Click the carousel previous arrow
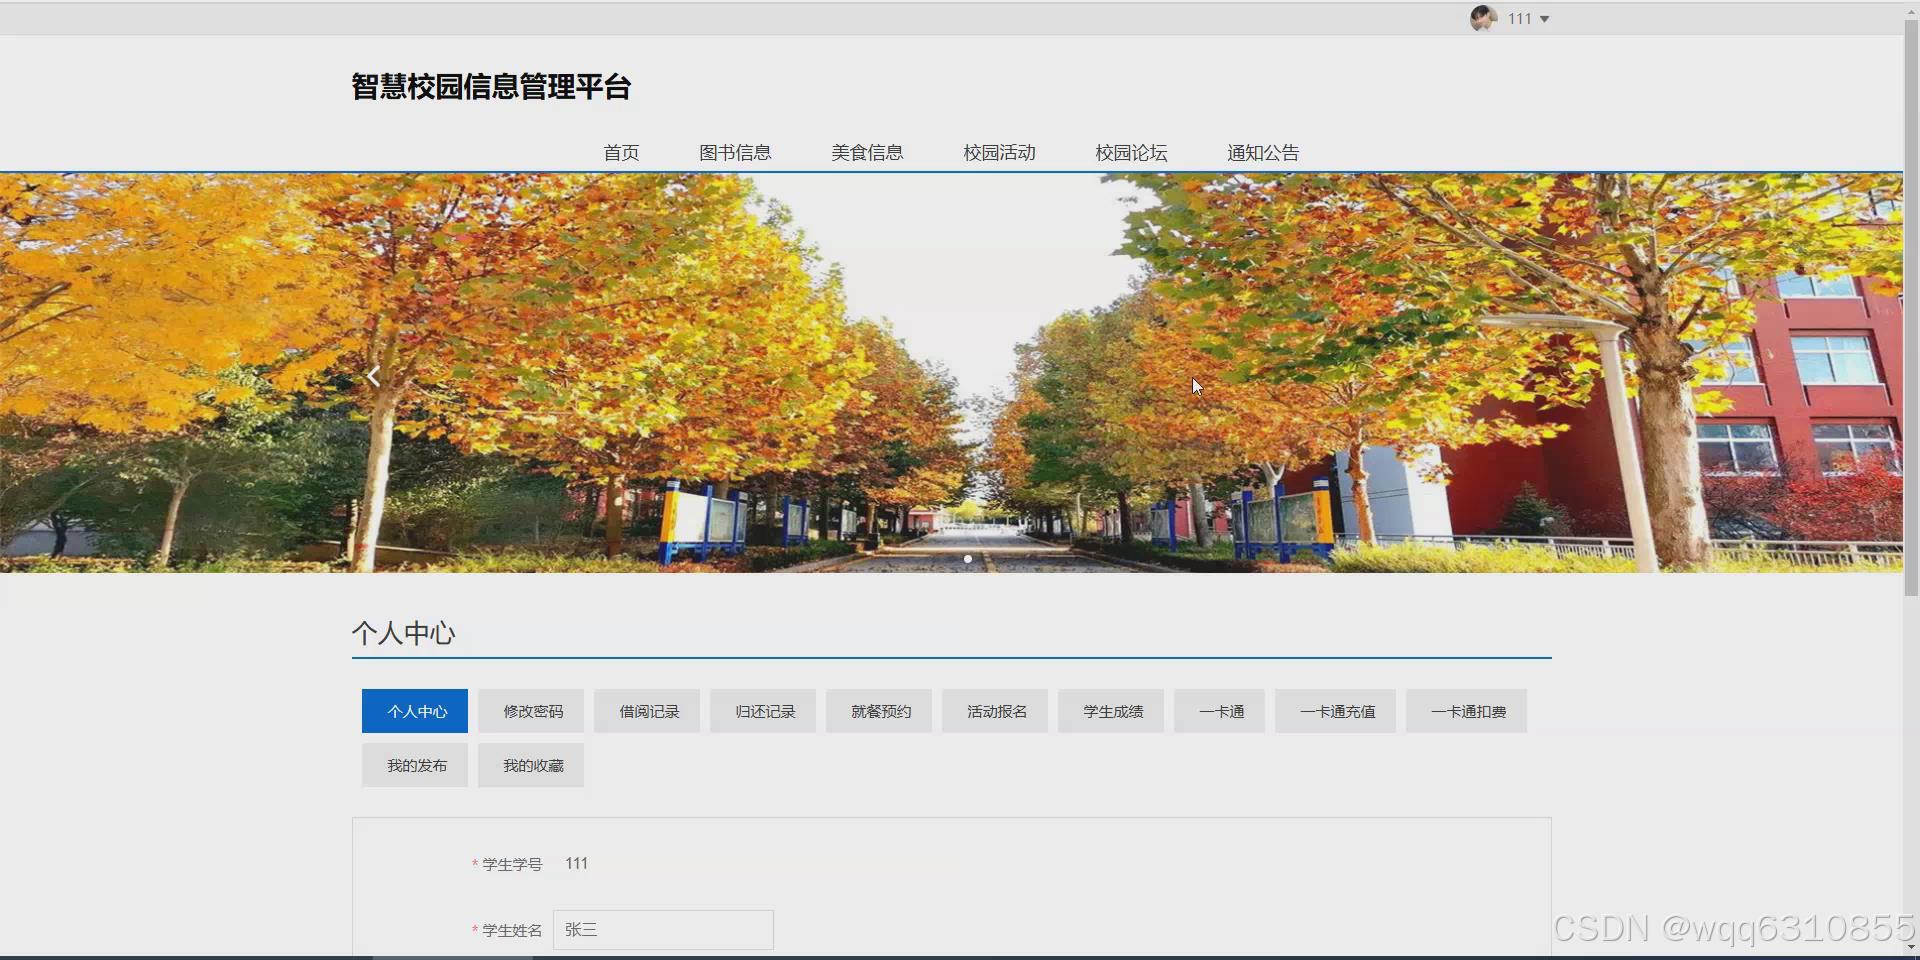Screen dimensions: 1920x960 click(x=373, y=375)
